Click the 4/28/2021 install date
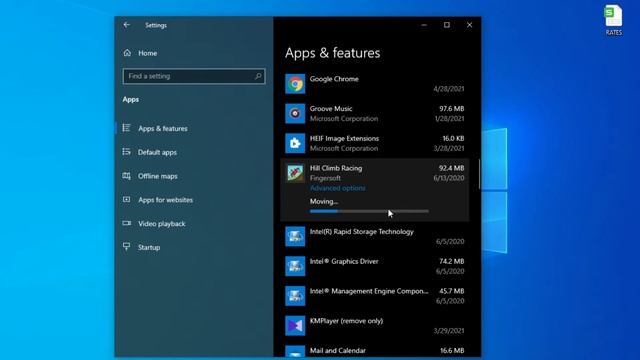Viewport: 640px width, 360px height. (x=449, y=89)
